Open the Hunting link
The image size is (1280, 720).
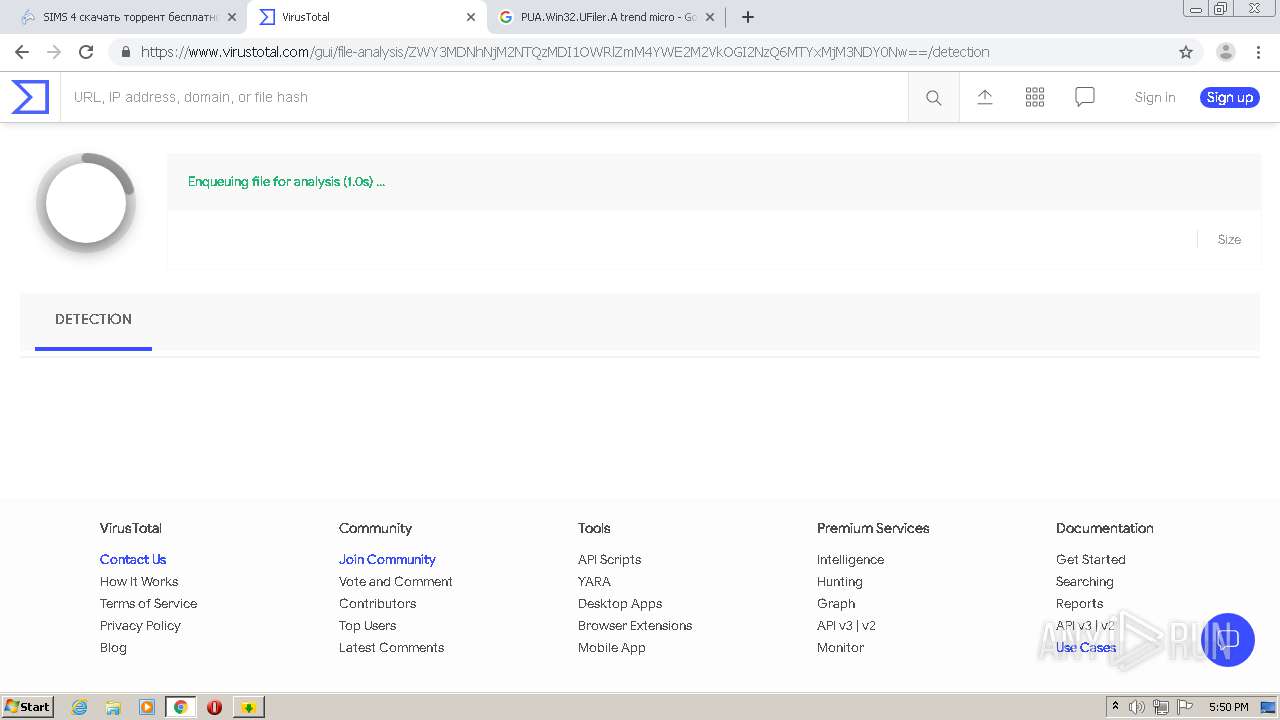(839, 582)
